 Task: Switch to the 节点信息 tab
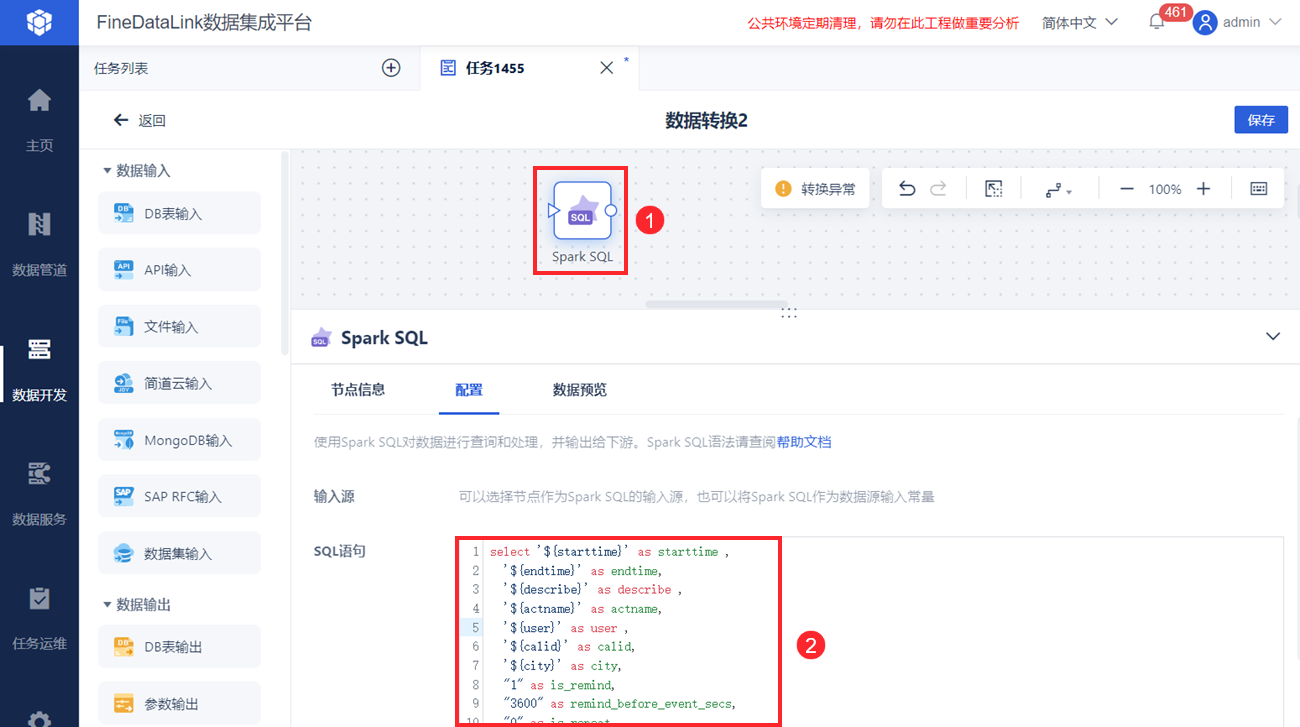358,390
